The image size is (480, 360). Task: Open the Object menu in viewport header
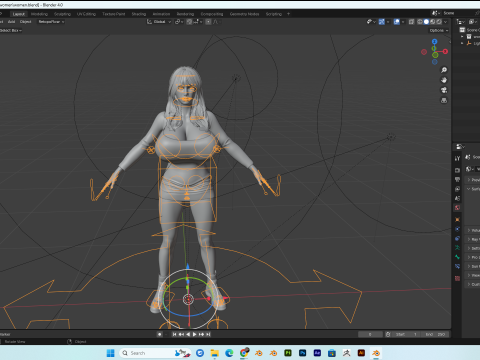pyautogui.click(x=26, y=22)
